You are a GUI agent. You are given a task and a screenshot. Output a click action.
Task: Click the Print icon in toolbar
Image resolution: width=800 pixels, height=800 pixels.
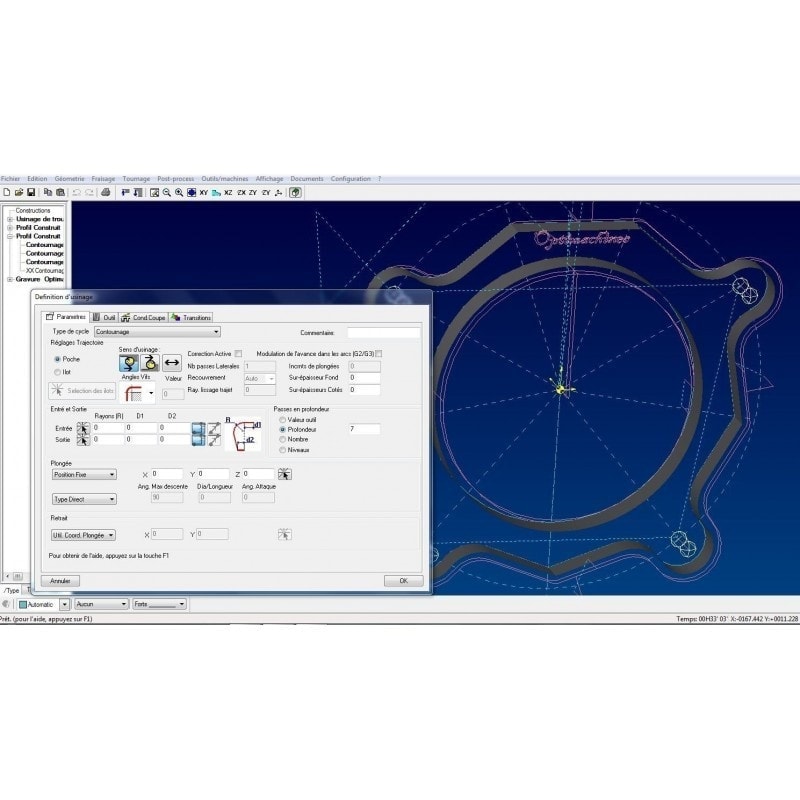[x=106, y=192]
